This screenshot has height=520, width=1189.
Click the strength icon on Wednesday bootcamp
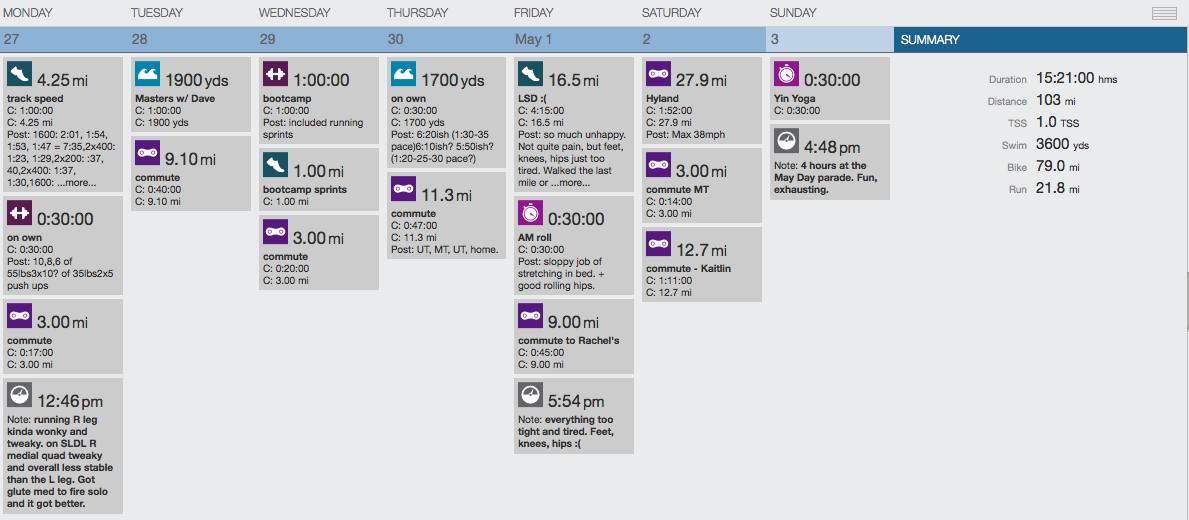click(275, 74)
